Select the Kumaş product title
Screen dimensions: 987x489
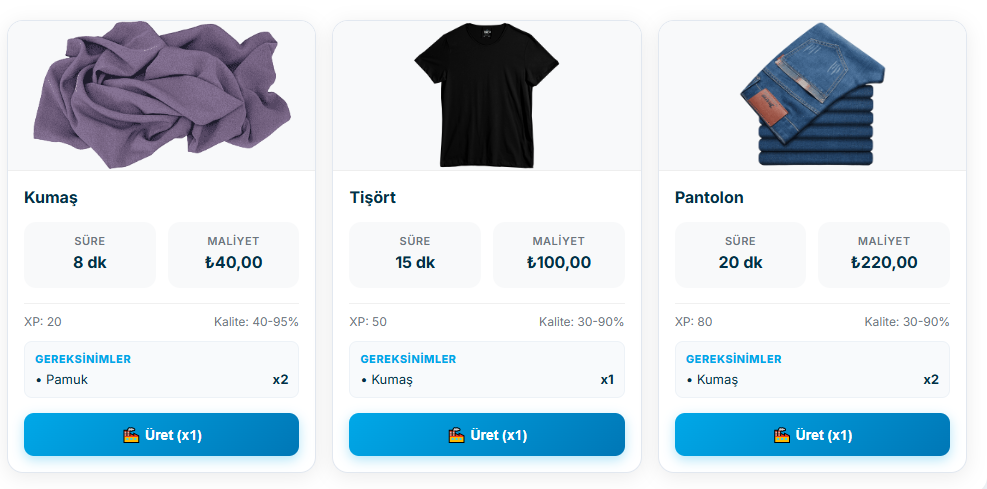click(x=51, y=198)
